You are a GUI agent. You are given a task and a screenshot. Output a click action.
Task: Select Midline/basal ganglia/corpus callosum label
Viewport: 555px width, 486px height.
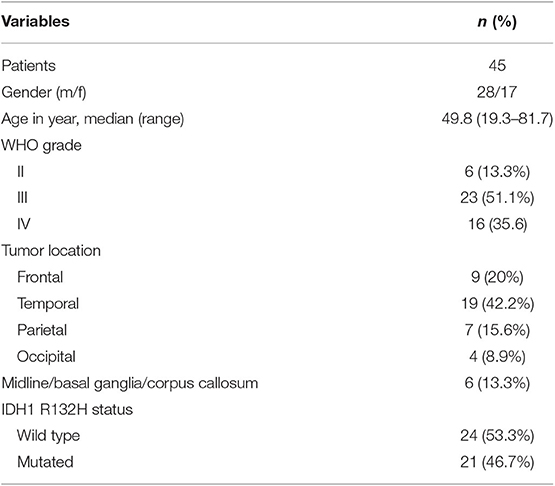[130, 383]
